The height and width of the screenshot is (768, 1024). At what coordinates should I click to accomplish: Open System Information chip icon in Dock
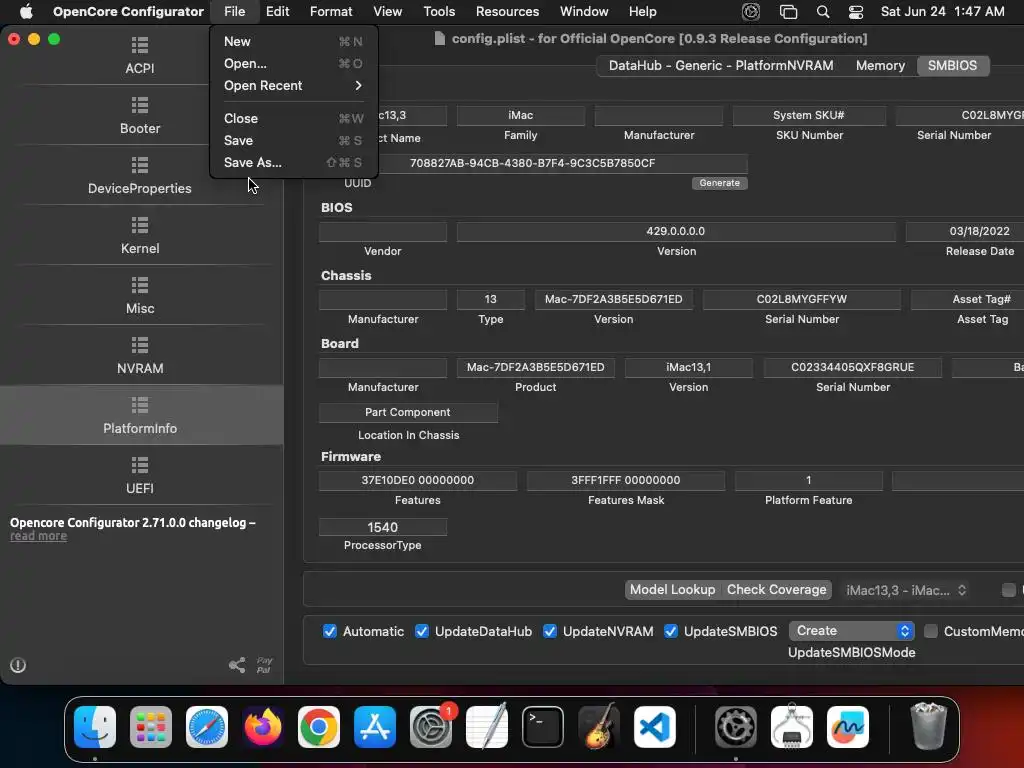click(792, 727)
